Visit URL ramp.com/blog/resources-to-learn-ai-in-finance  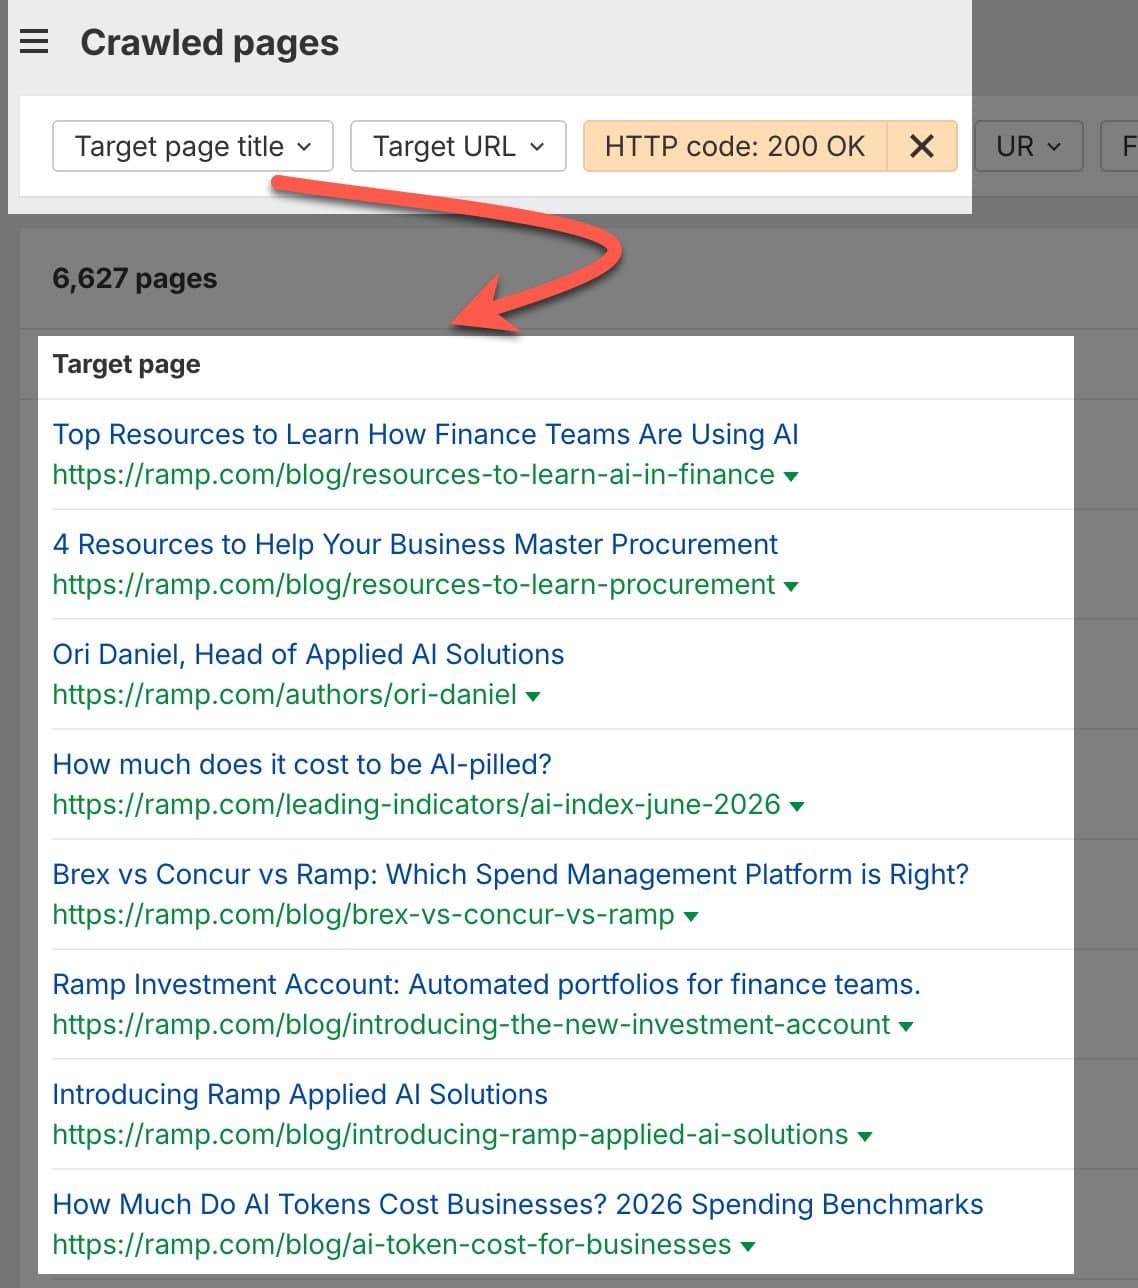coord(413,474)
